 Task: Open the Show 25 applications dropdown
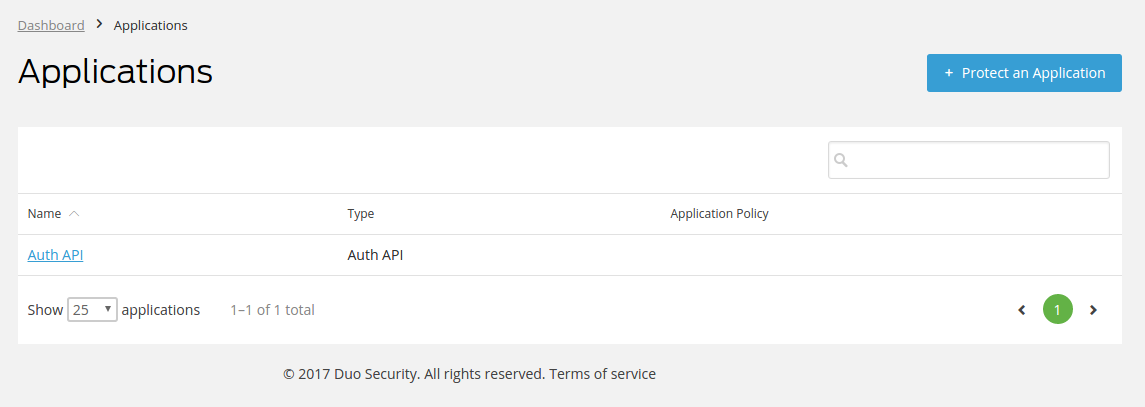93,310
